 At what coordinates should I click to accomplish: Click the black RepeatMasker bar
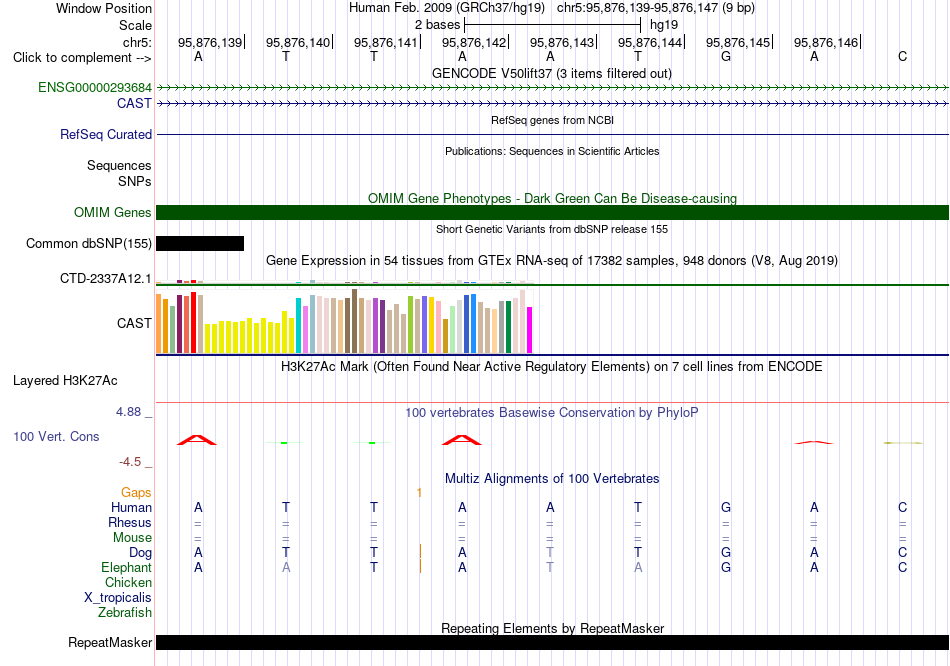[x=552, y=642]
